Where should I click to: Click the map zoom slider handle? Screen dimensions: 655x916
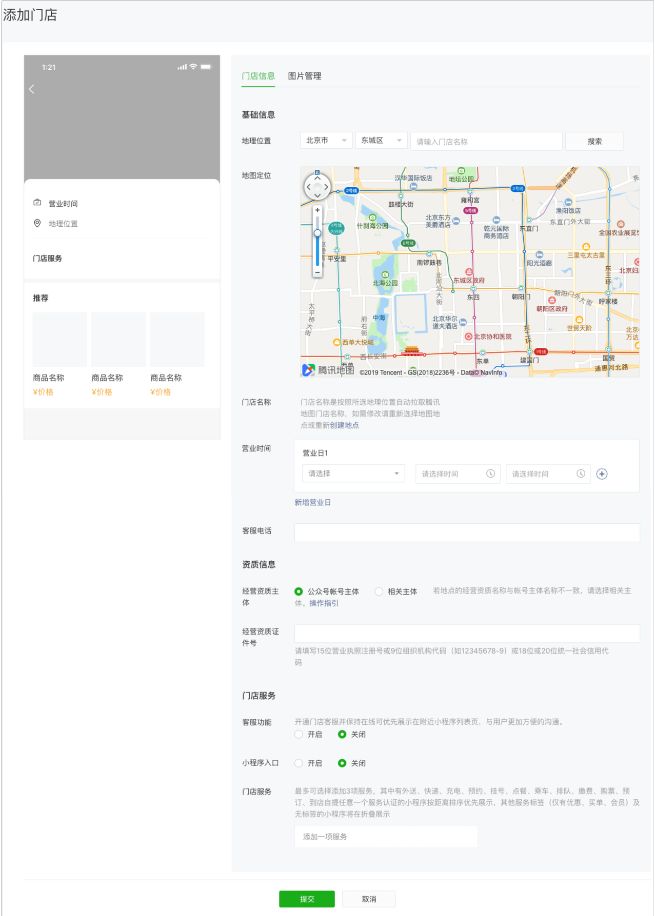(317, 233)
